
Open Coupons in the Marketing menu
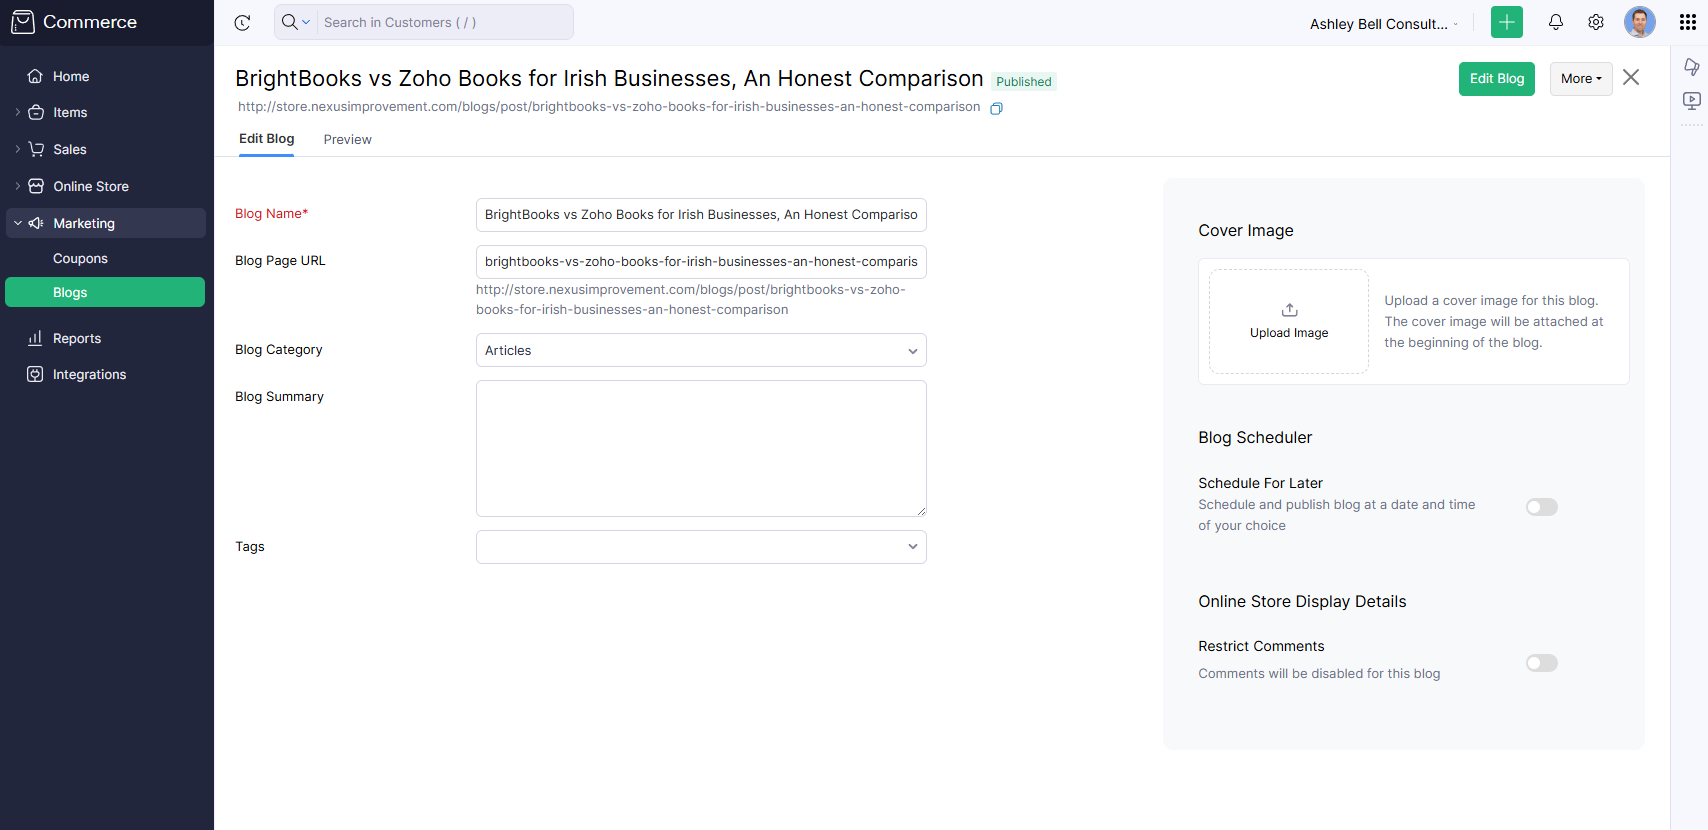[80, 258]
